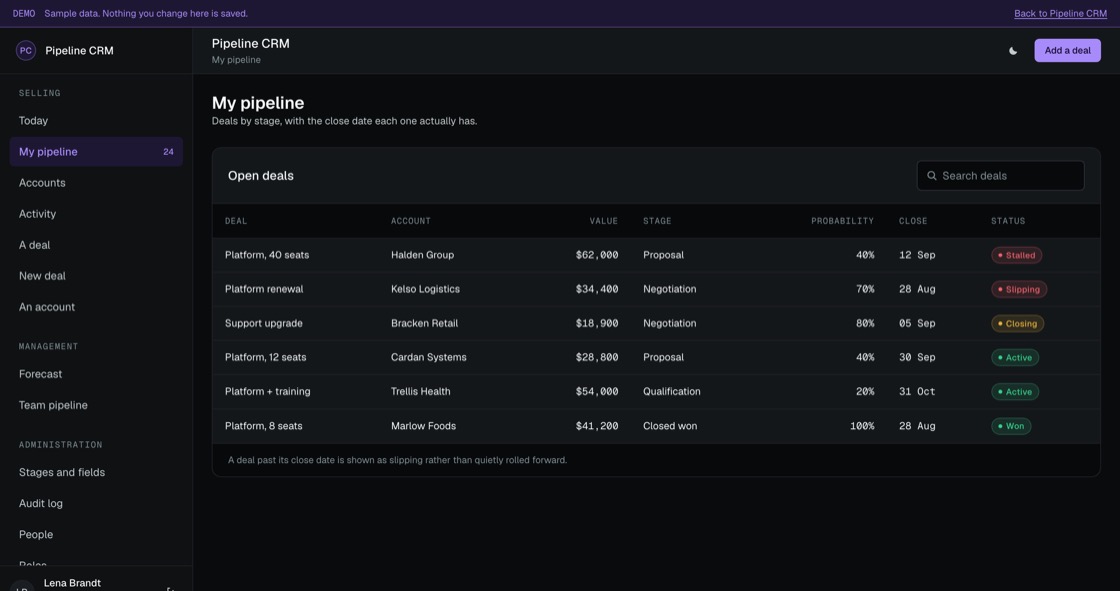Open the A deal sidebar item
The height and width of the screenshot is (591, 1120).
(96, 245)
